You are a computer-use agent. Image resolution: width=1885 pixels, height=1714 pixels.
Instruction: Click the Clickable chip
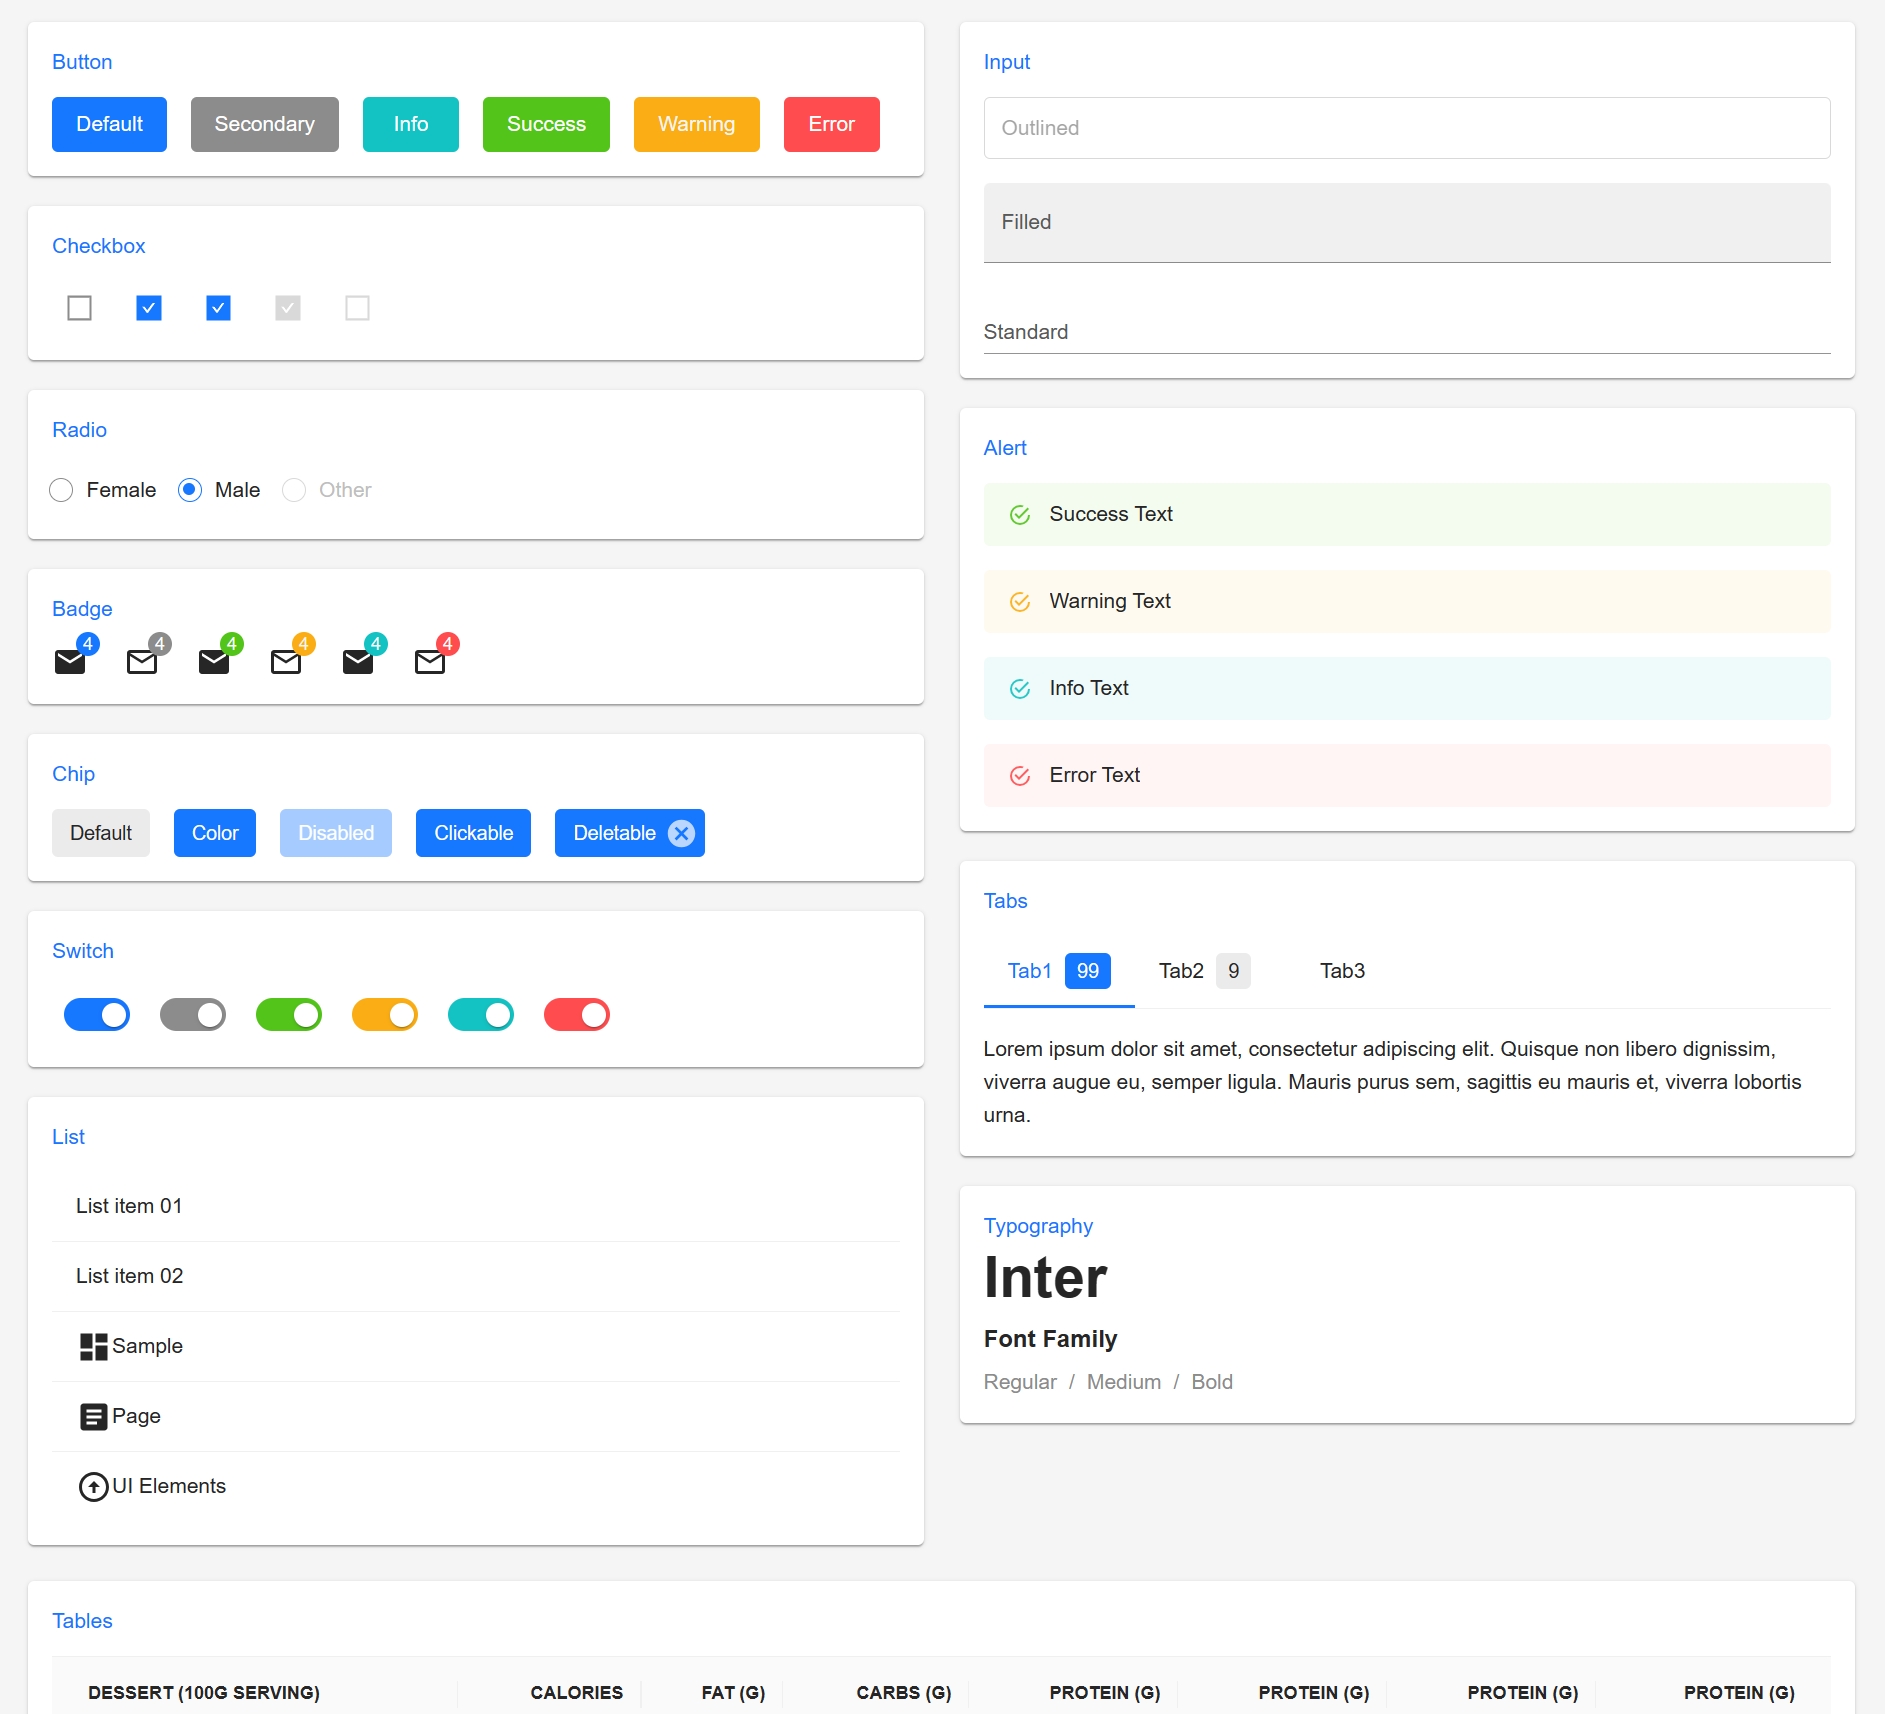[x=473, y=833]
